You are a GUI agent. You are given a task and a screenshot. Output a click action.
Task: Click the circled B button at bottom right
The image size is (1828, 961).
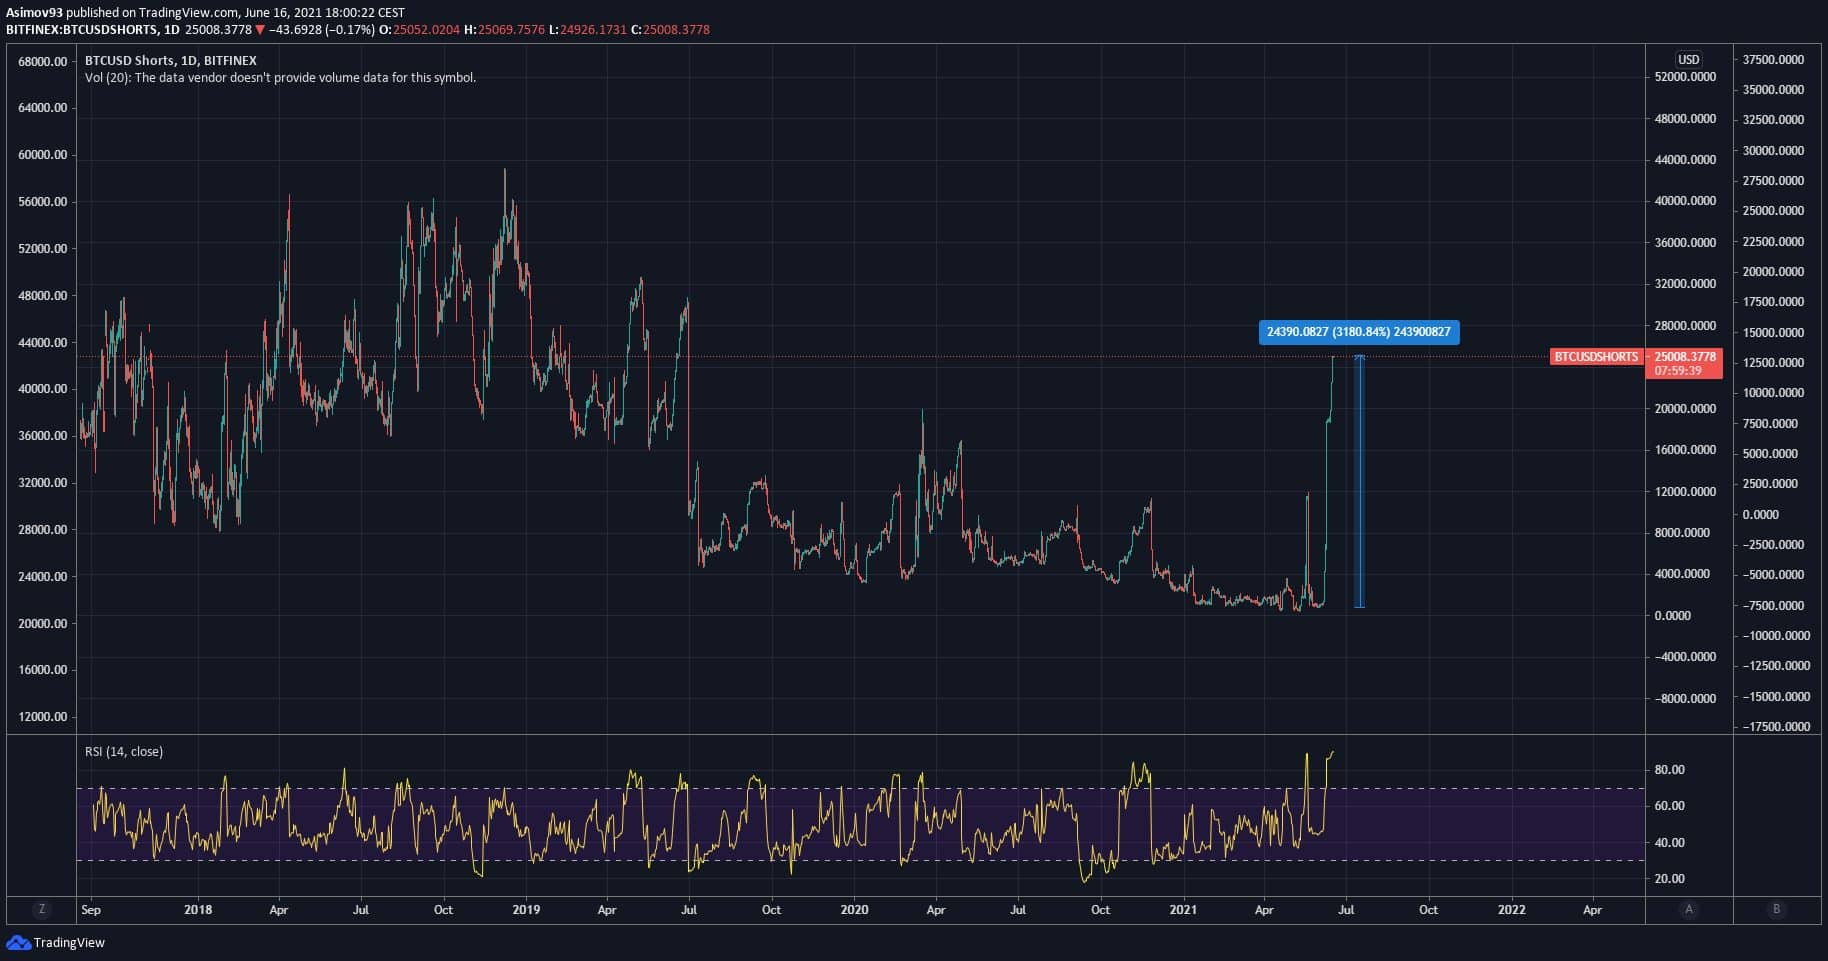pyautogui.click(x=1777, y=909)
